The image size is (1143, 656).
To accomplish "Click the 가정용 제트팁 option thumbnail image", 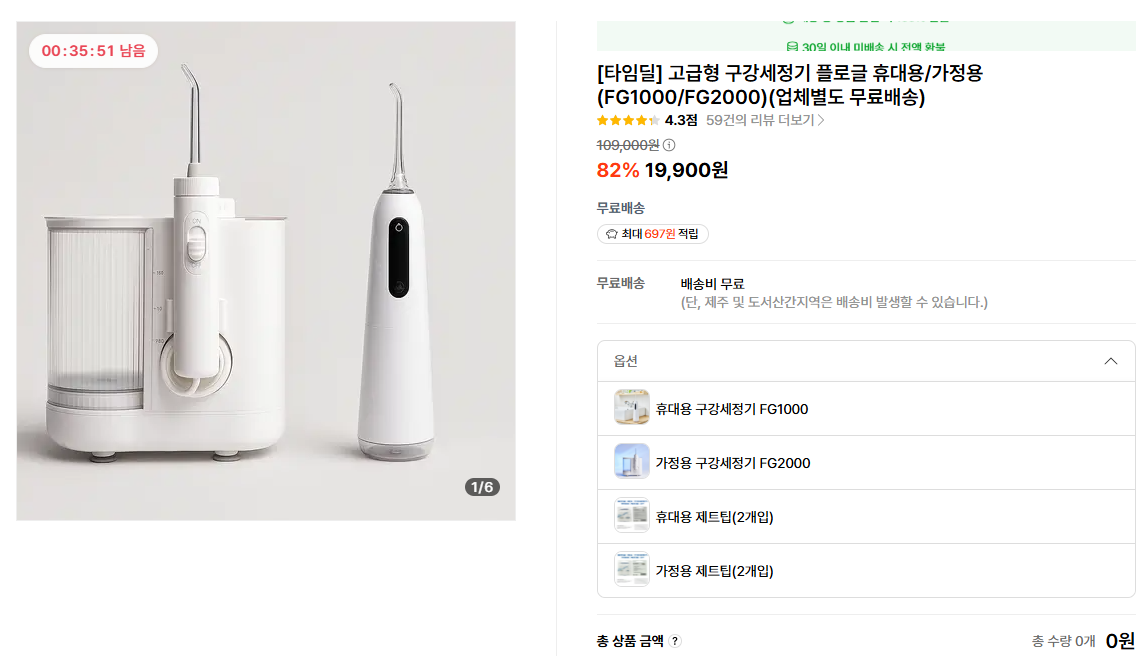I will [632, 570].
